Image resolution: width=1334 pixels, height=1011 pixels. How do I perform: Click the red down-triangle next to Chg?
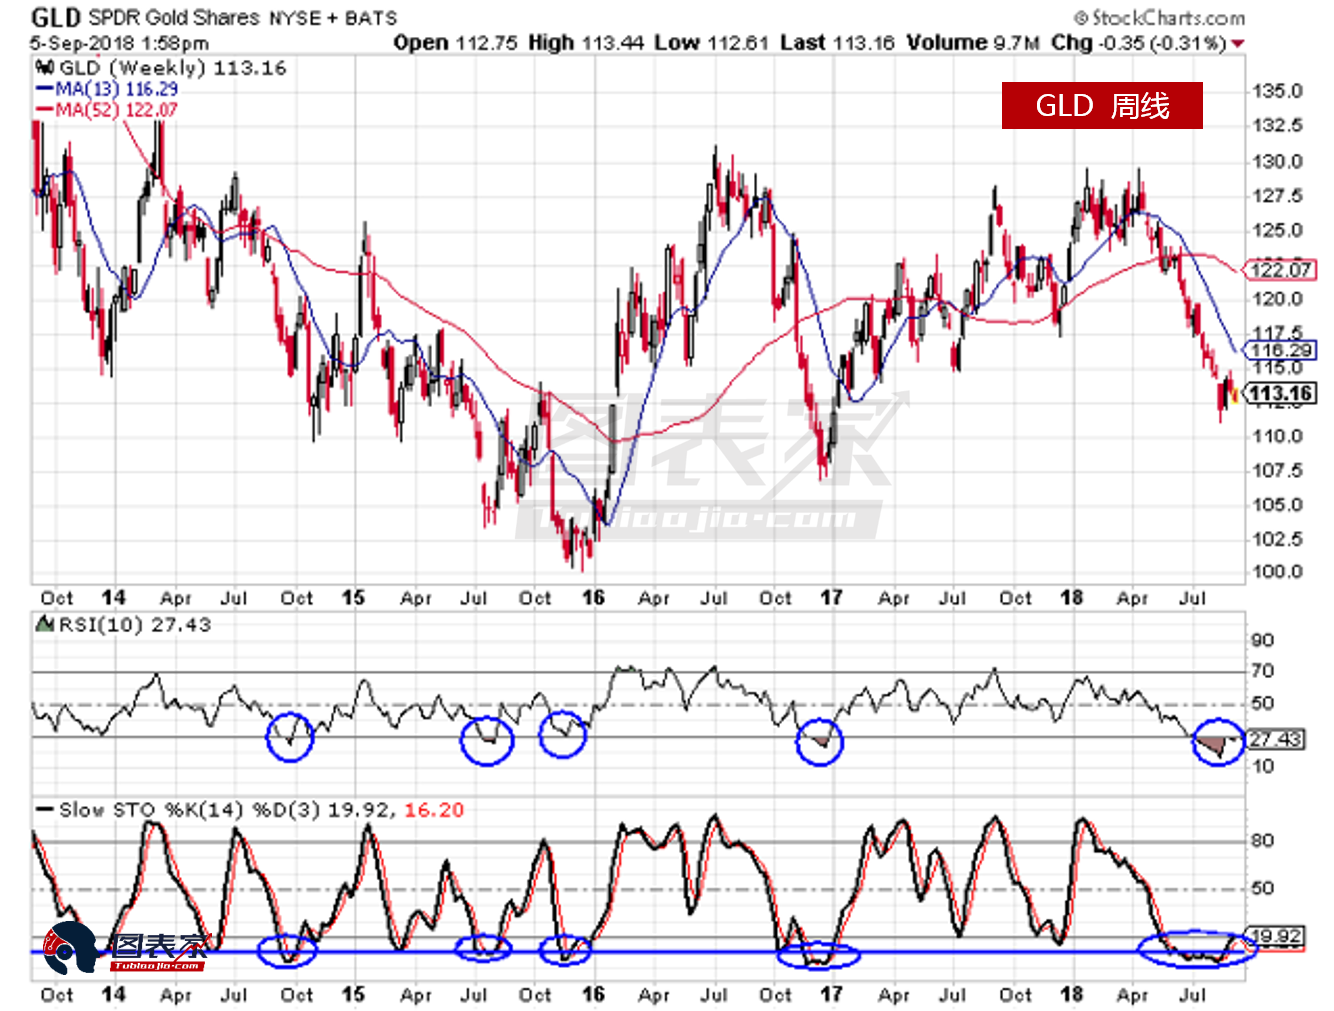coord(1238,43)
